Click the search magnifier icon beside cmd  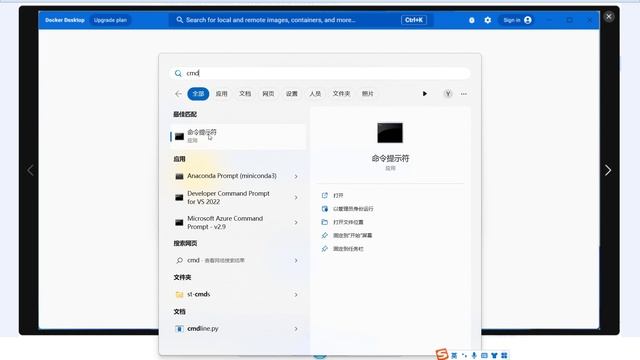(178, 73)
